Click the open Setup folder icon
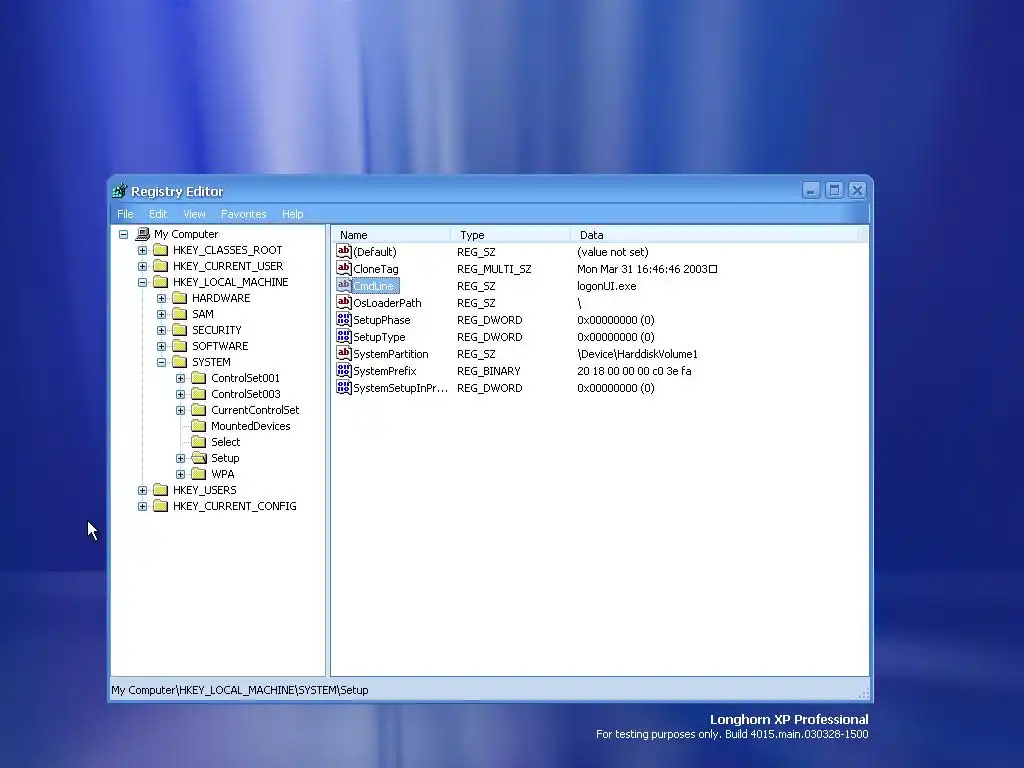 point(199,458)
